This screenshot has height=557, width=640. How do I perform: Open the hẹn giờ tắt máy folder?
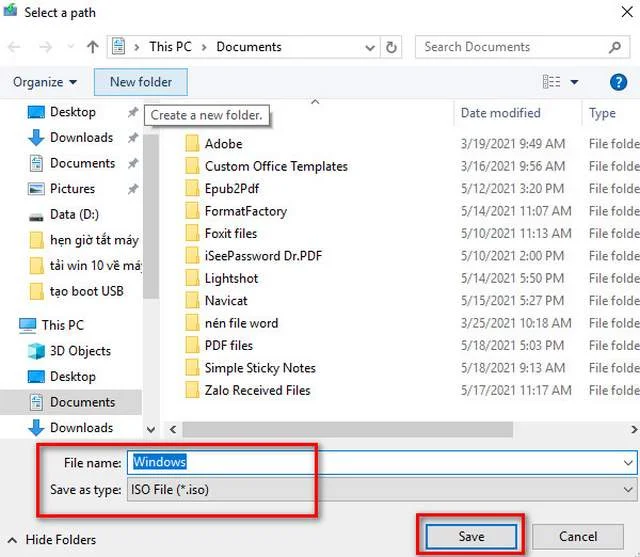85,240
